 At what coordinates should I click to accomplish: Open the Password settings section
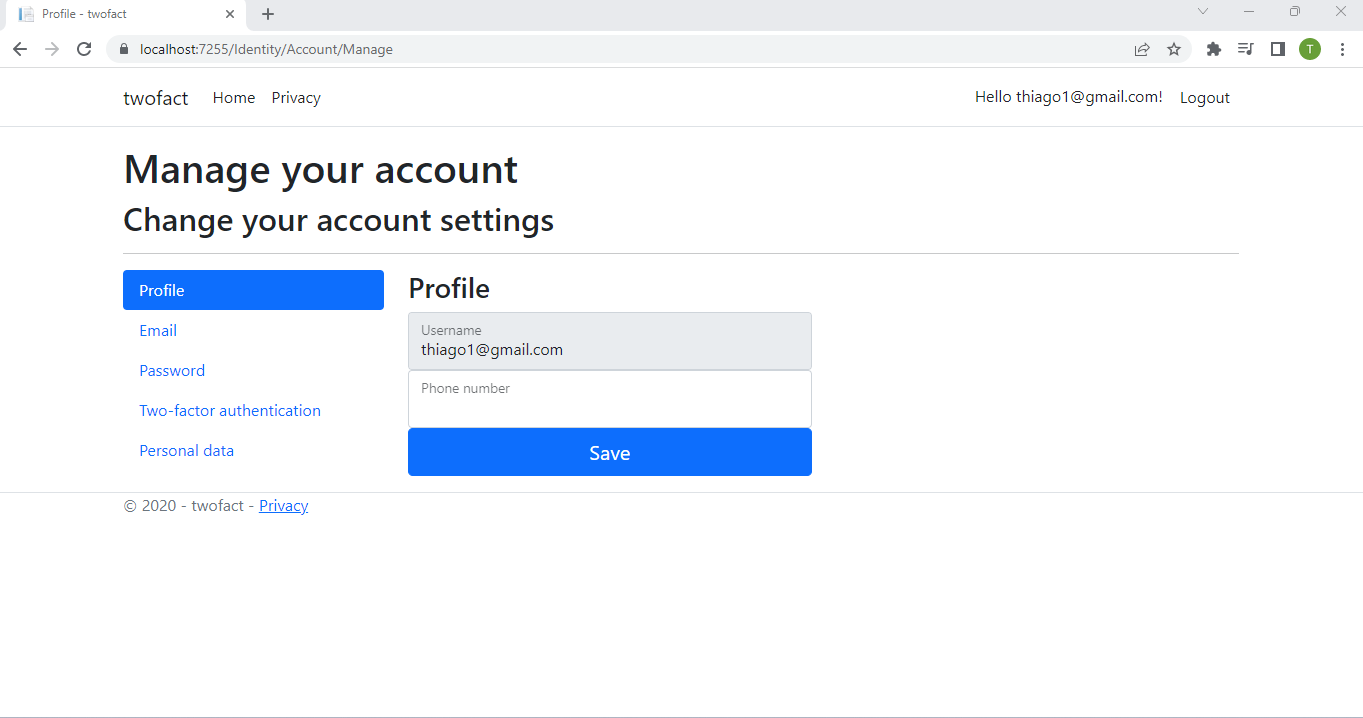pos(171,370)
